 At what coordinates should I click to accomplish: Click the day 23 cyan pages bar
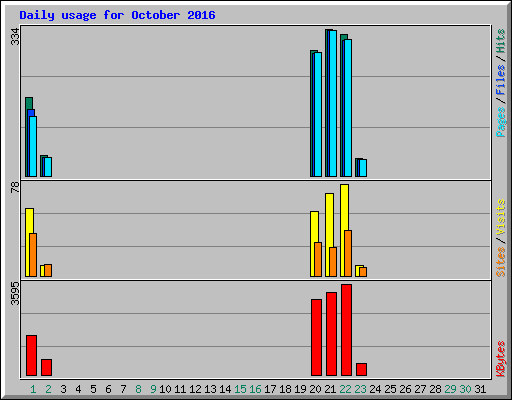tap(363, 168)
